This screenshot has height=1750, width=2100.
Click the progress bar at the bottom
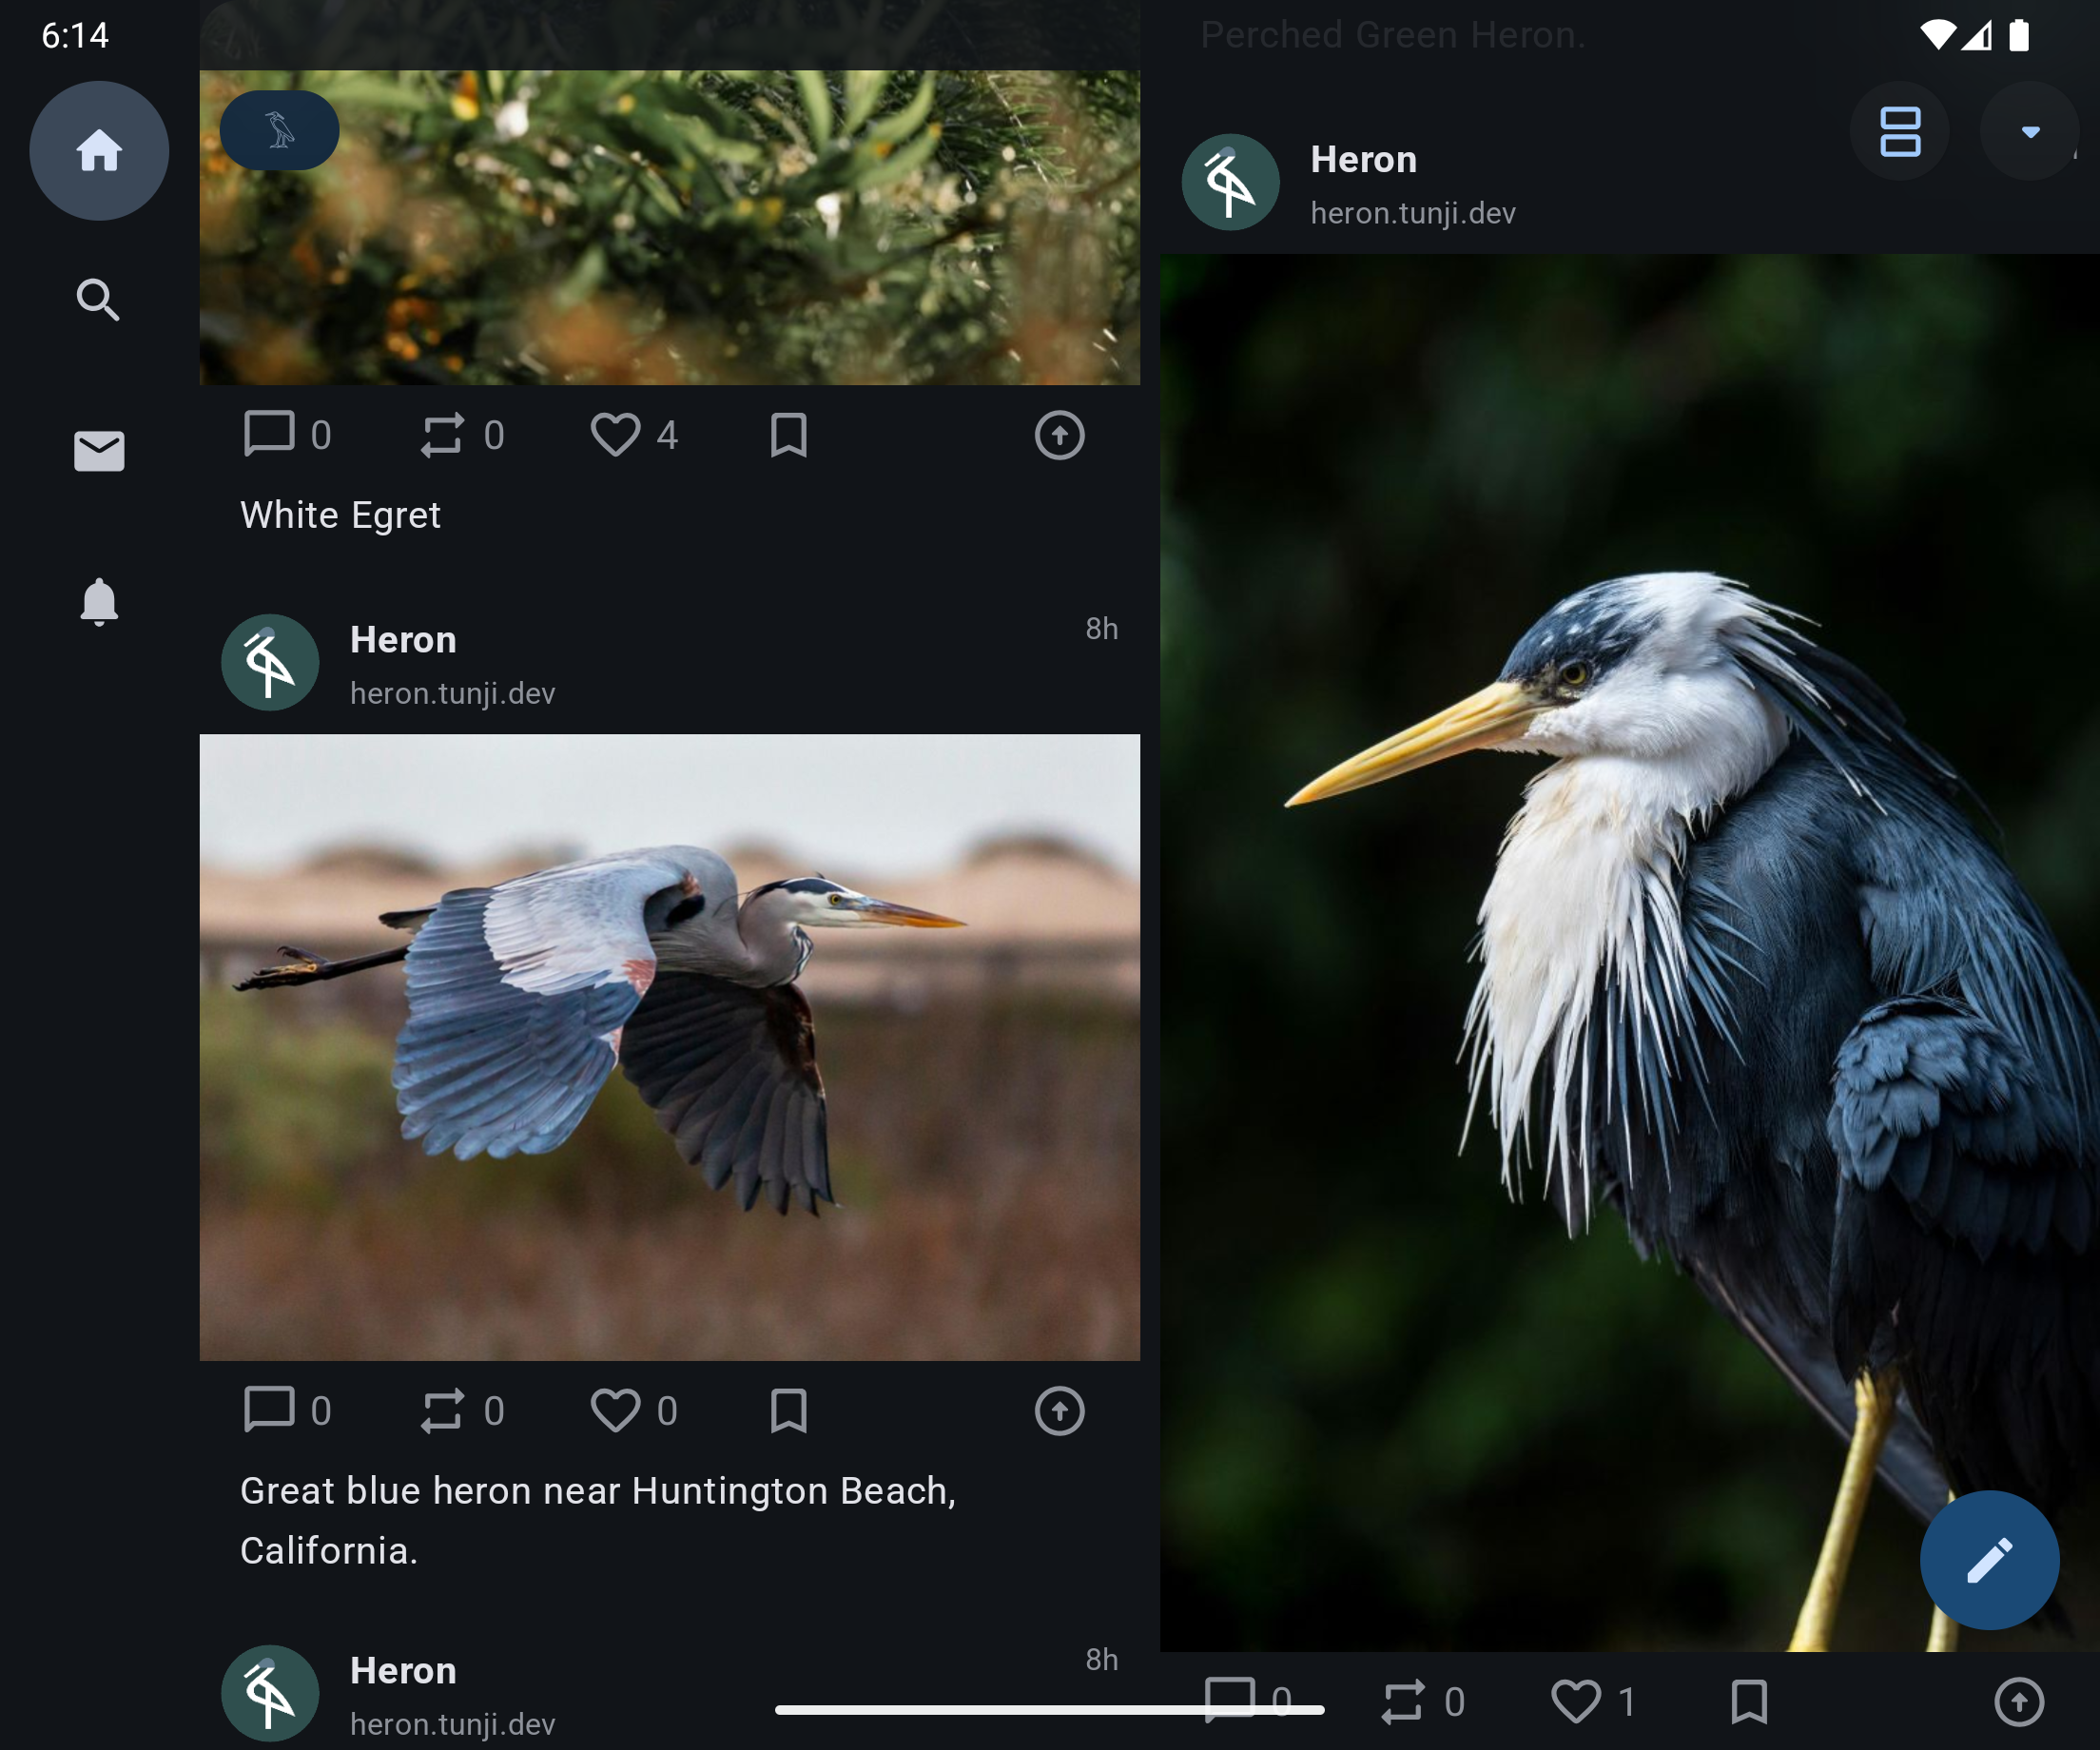pos(1050,1711)
